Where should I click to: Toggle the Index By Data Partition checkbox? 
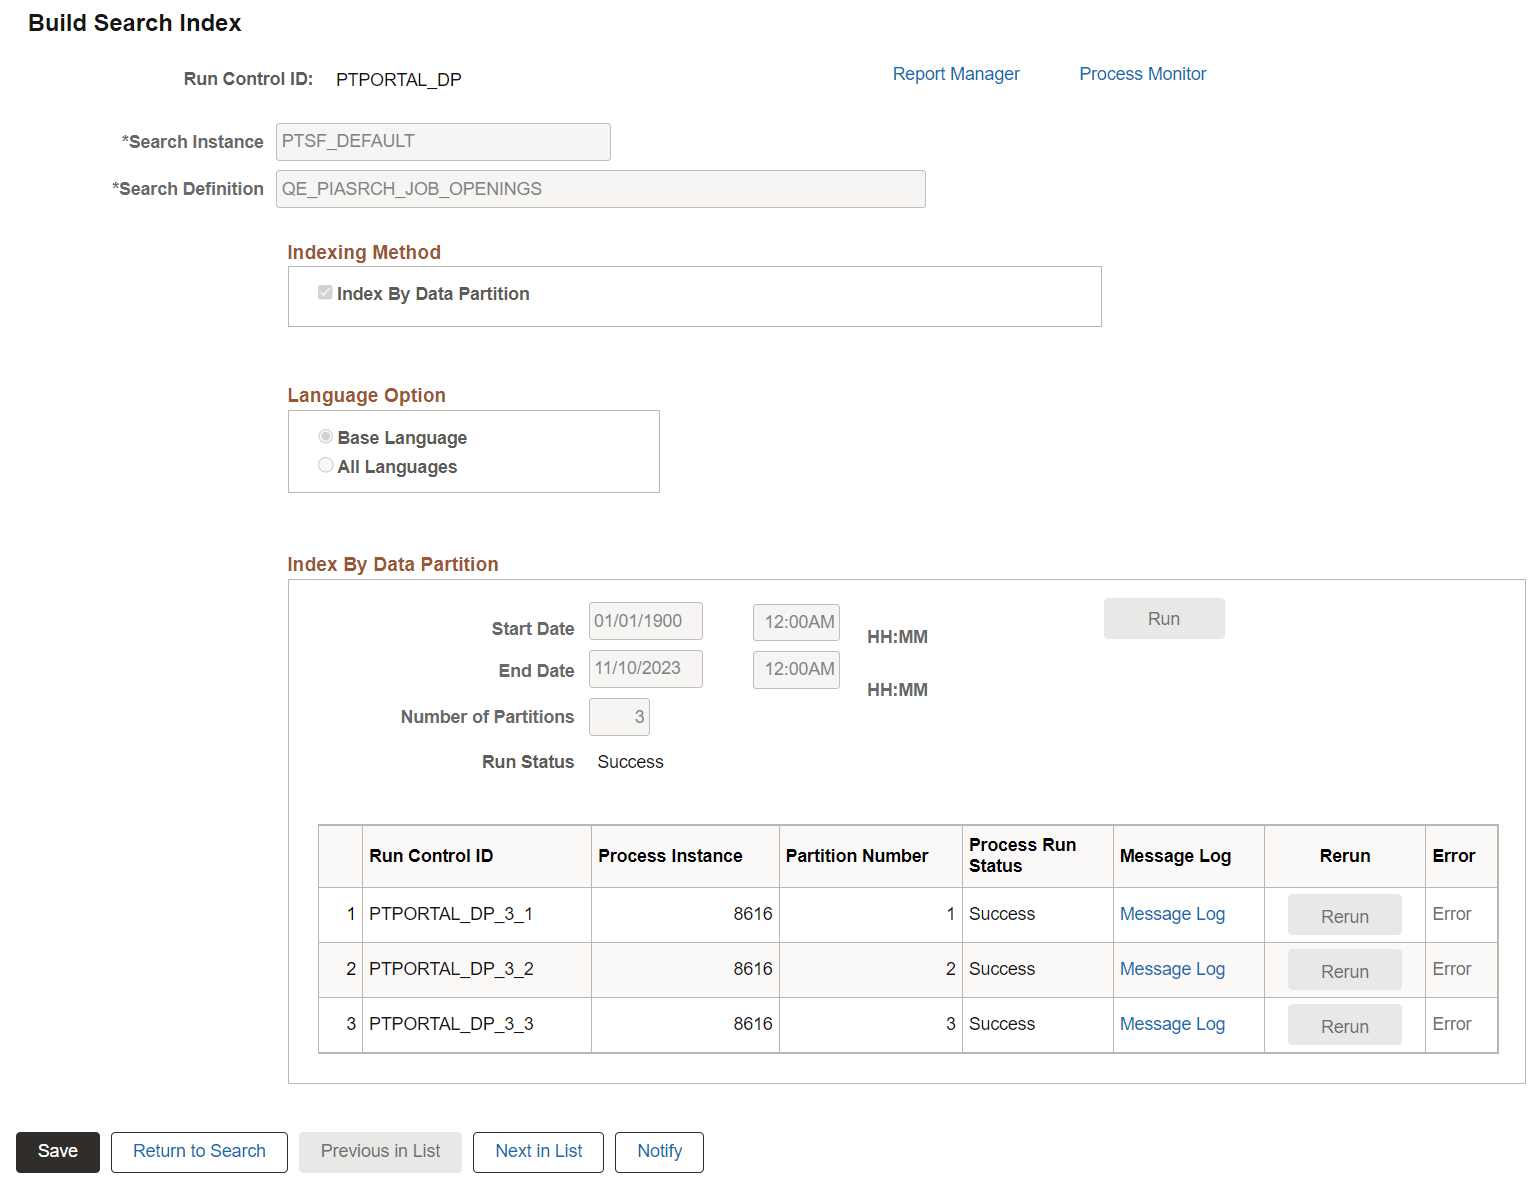point(325,292)
